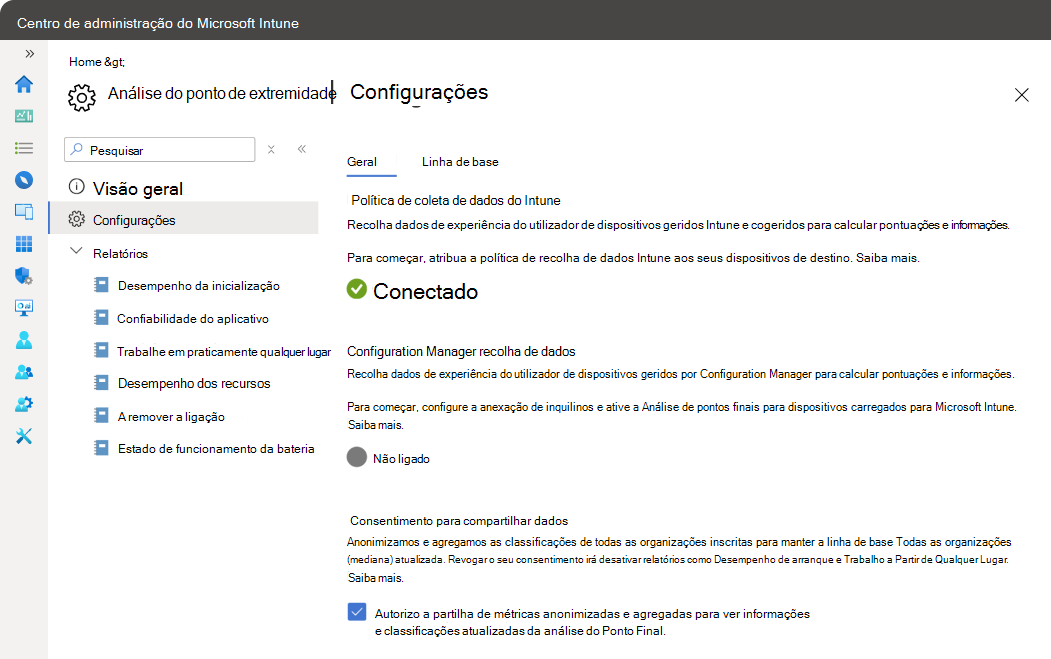Click inside the Pesquisar search field
Viewport: 1051px width, 659px height.
[160, 149]
